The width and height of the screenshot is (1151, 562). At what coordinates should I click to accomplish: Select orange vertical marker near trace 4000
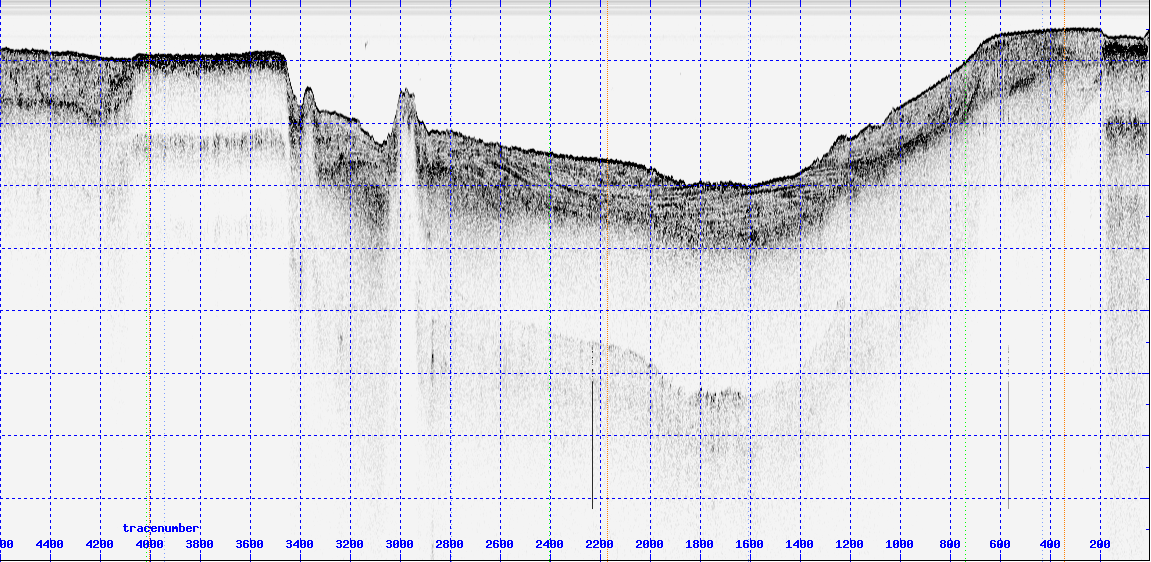(149, 281)
